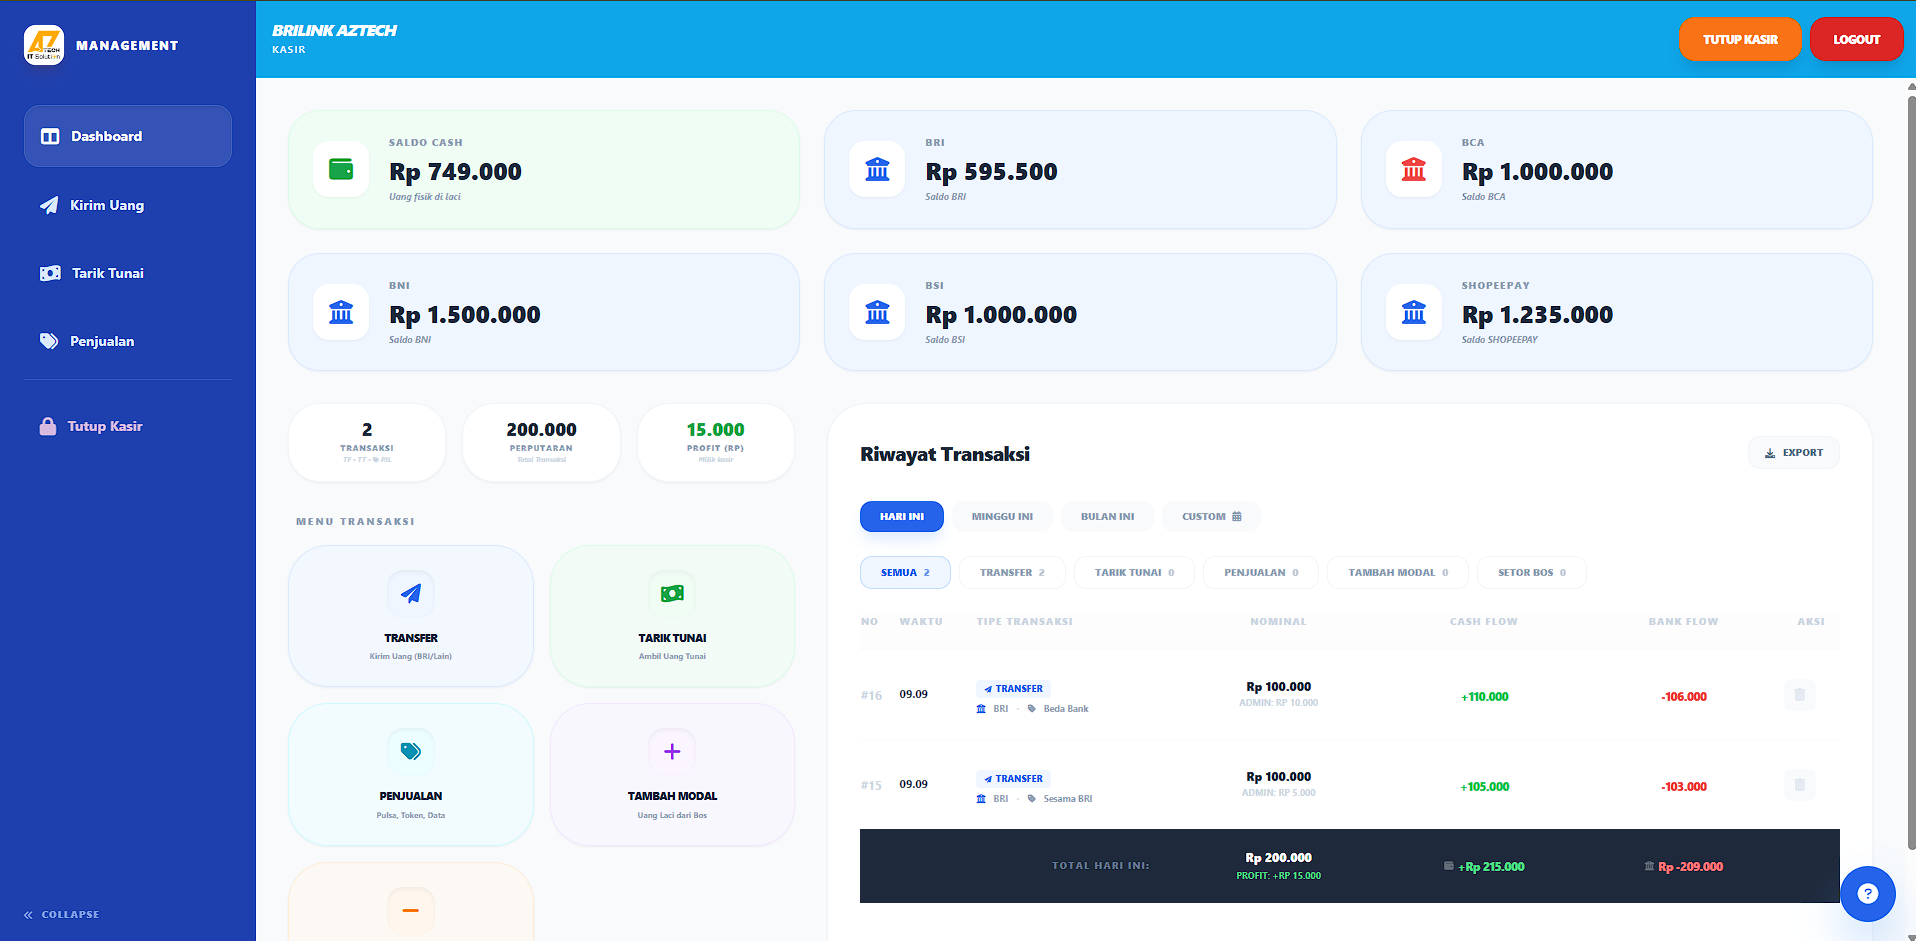
Task: Open the TAMBAH MODAL transaction menu card
Action: 672,775
